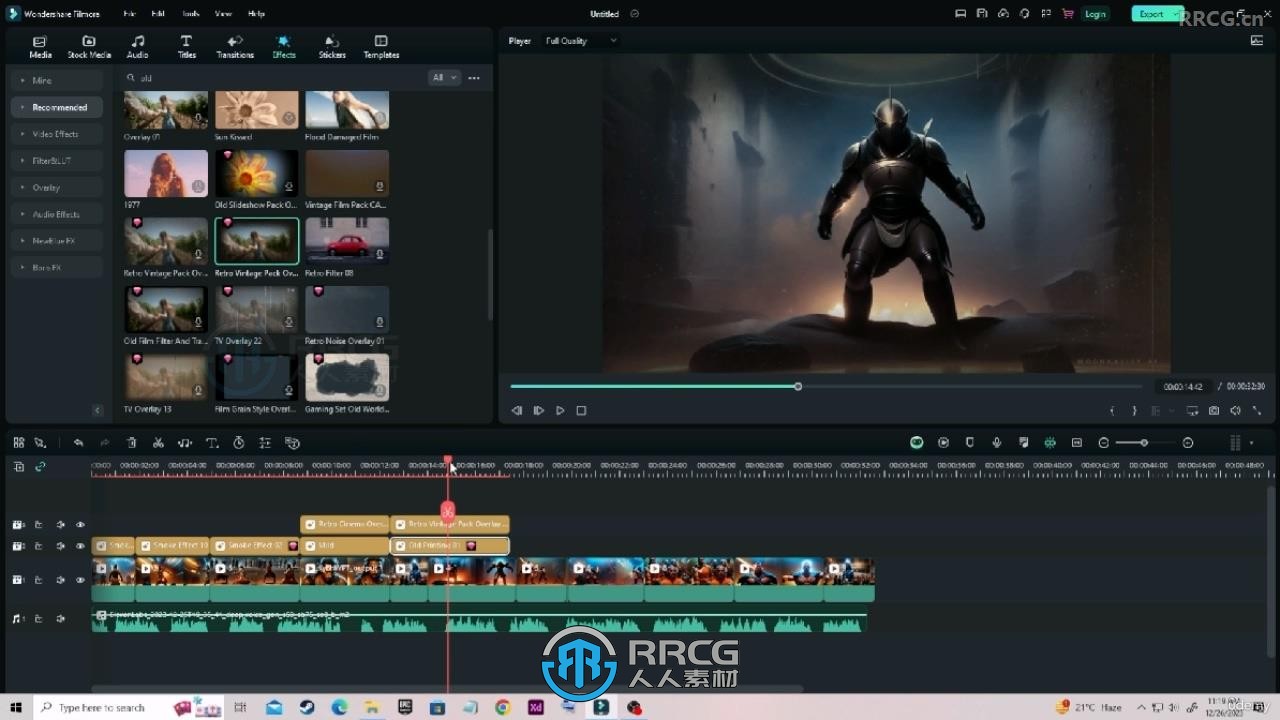Click the split scissors icon in timeline toolbar
1280x720 pixels.
tap(158, 442)
